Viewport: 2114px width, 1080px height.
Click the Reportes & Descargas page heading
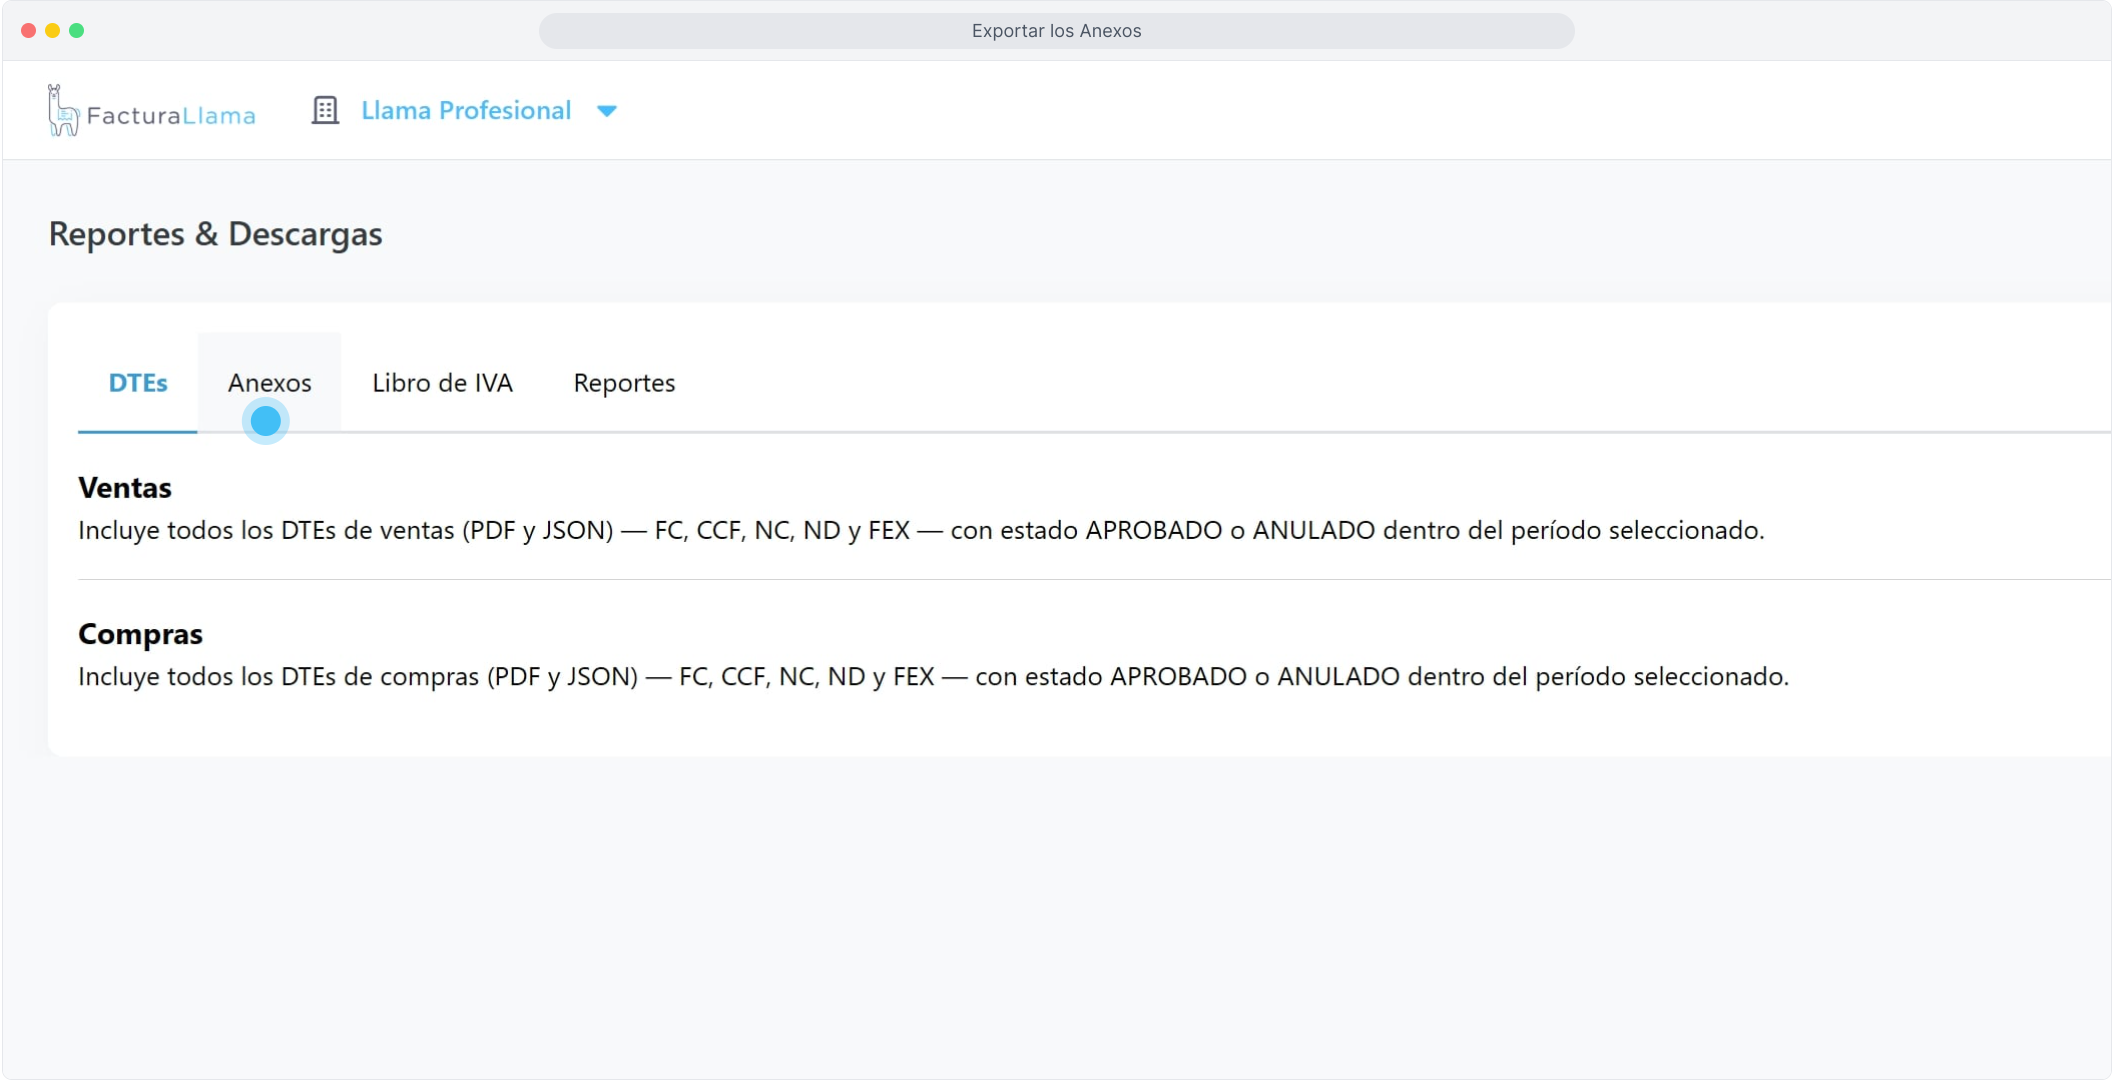[x=215, y=234]
